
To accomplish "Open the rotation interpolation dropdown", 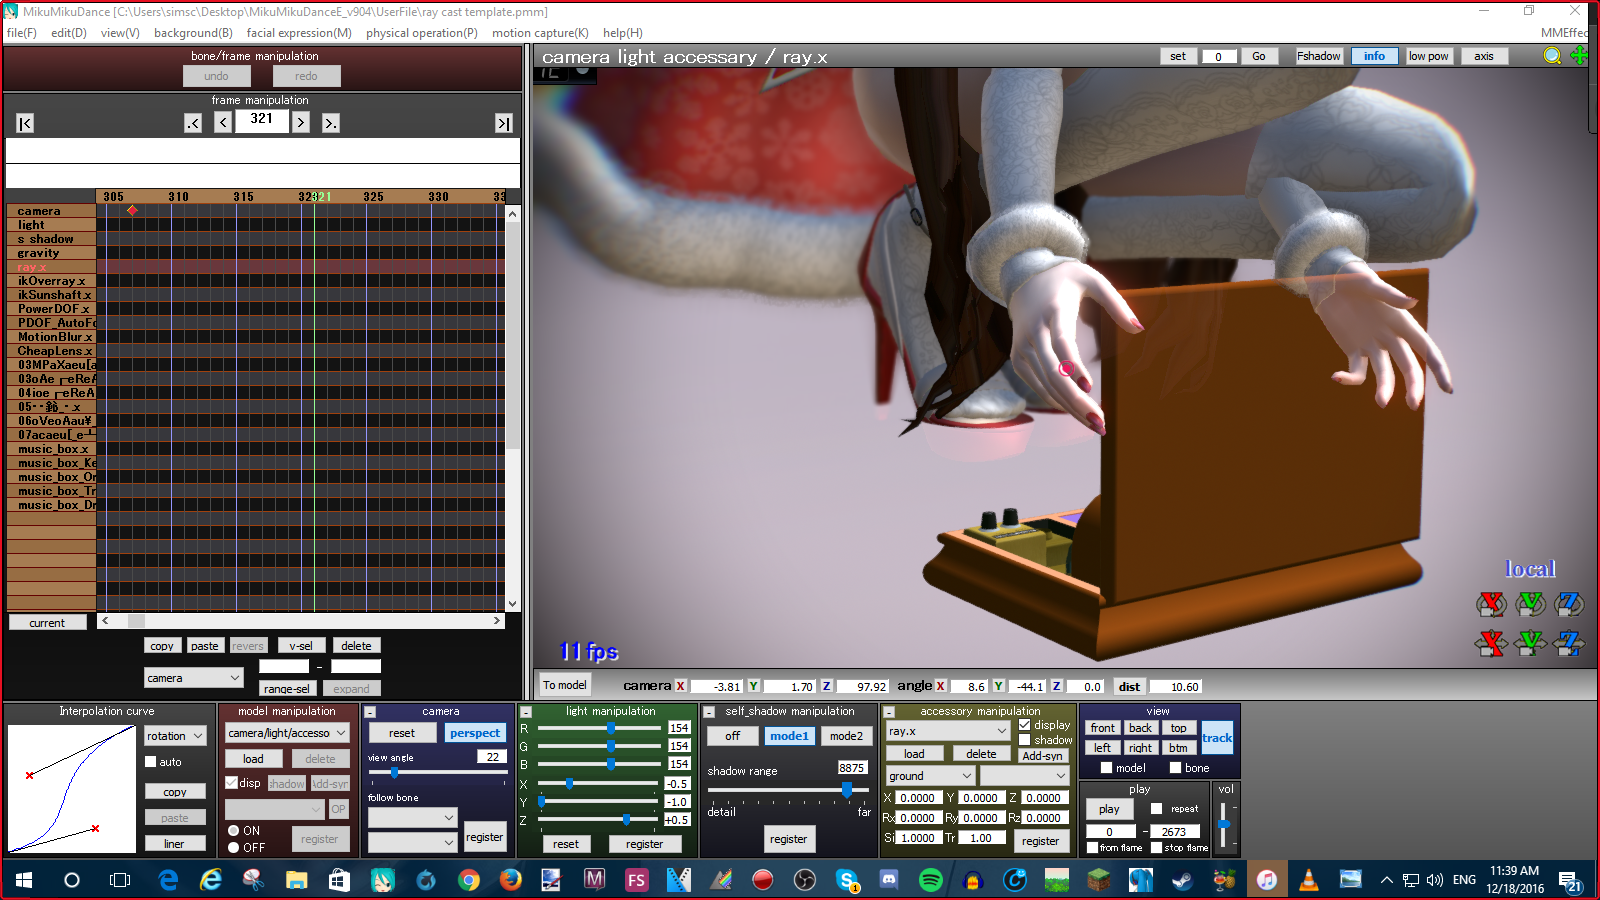I will point(175,736).
